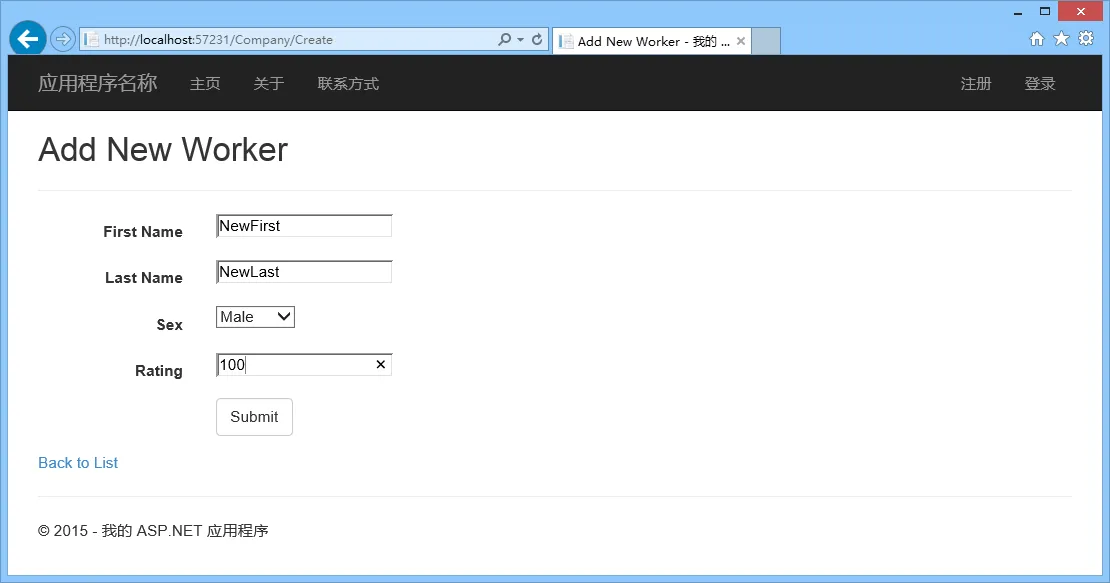
Task: Clear Rating field with X icon
Action: [x=380, y=364]
